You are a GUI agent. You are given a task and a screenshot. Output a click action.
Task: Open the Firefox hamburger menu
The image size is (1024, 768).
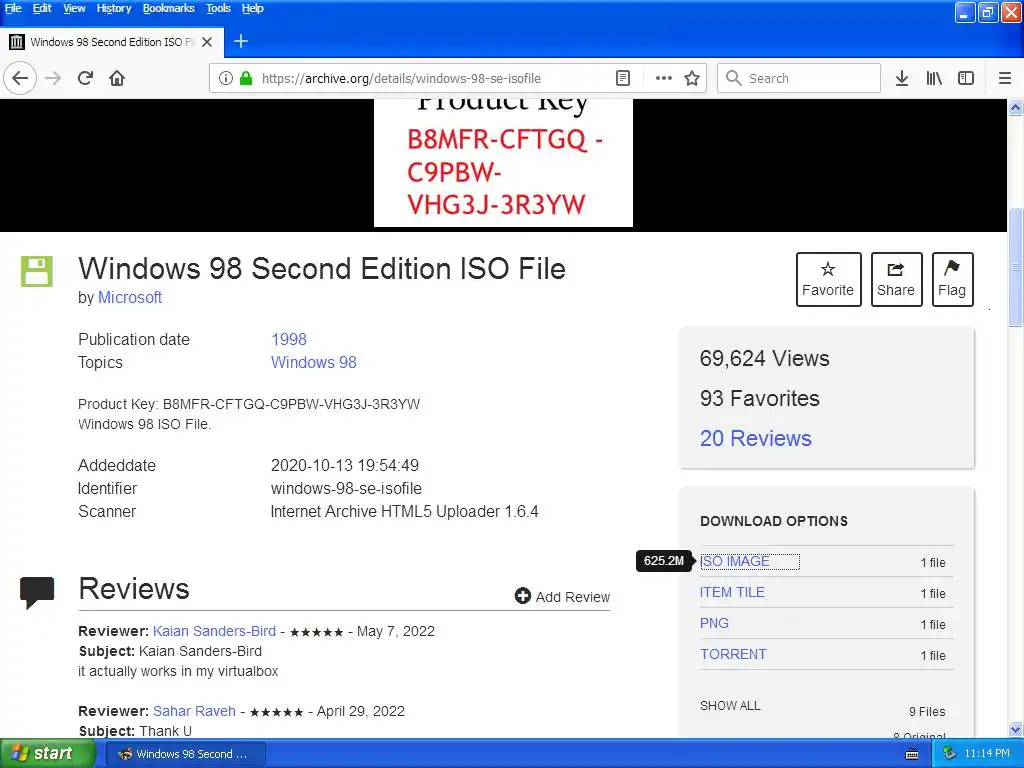pyautogui.click(x=1005, y=78)
